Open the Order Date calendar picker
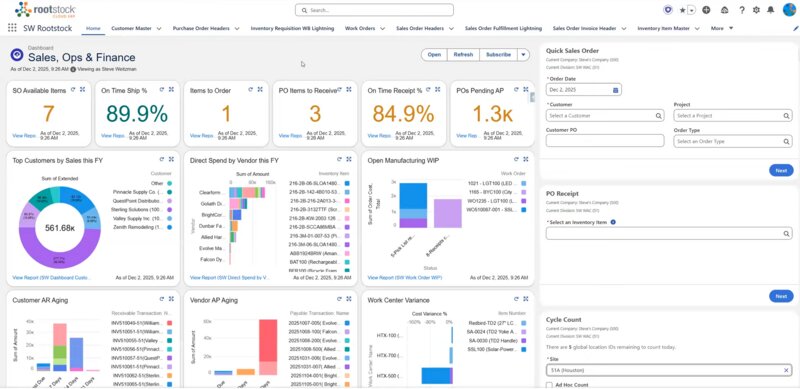The image size is (800, 389). point(615,90)
